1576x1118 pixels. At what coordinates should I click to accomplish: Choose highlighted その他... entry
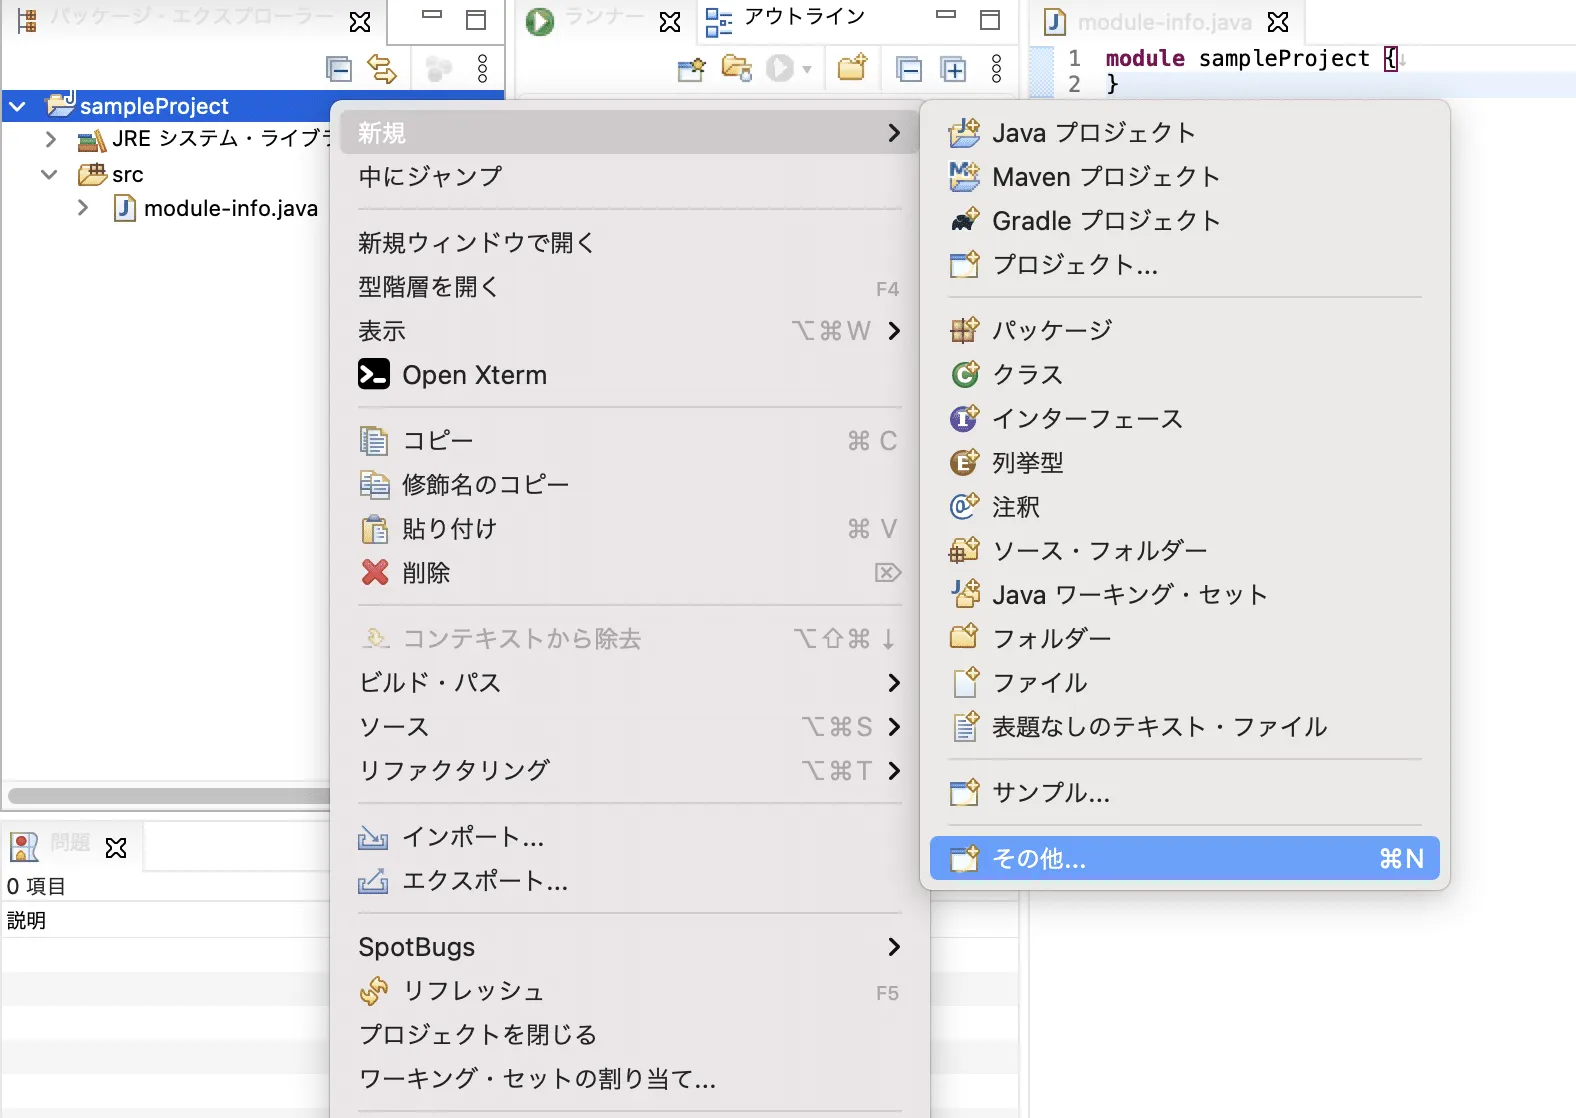coord(1184,858)
